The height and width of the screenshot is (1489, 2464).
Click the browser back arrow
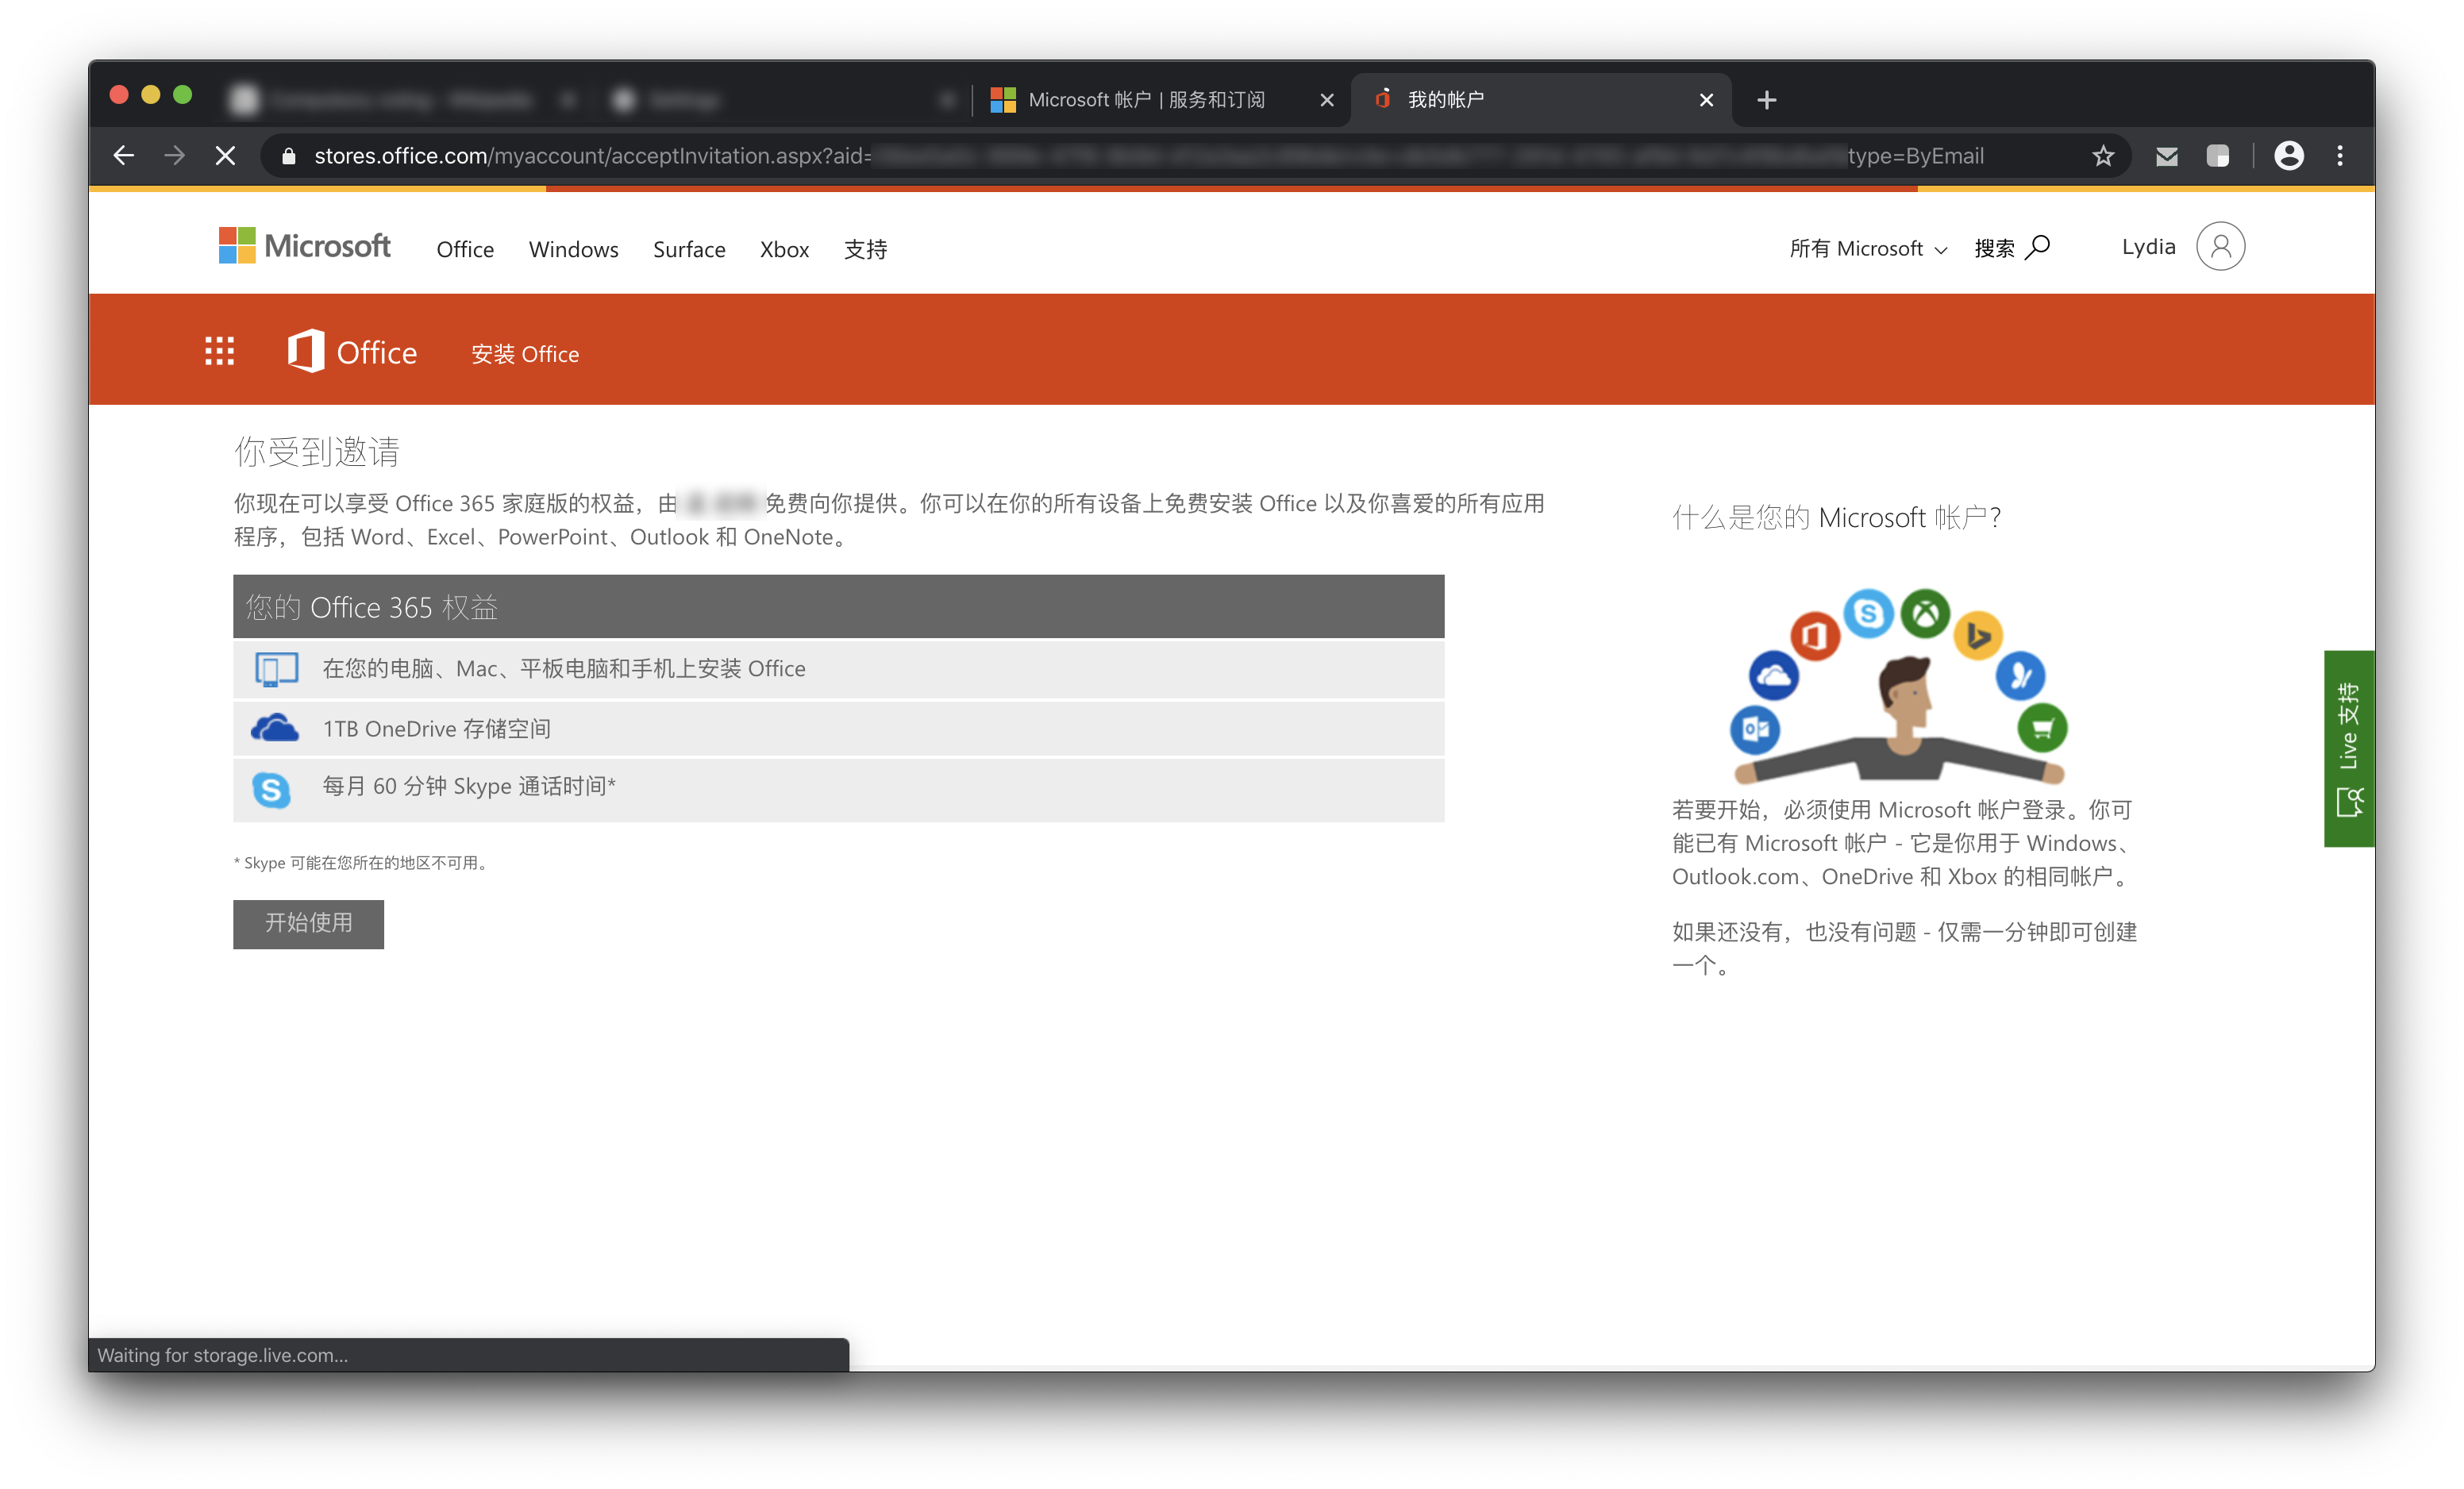click(x=124, y=156)
